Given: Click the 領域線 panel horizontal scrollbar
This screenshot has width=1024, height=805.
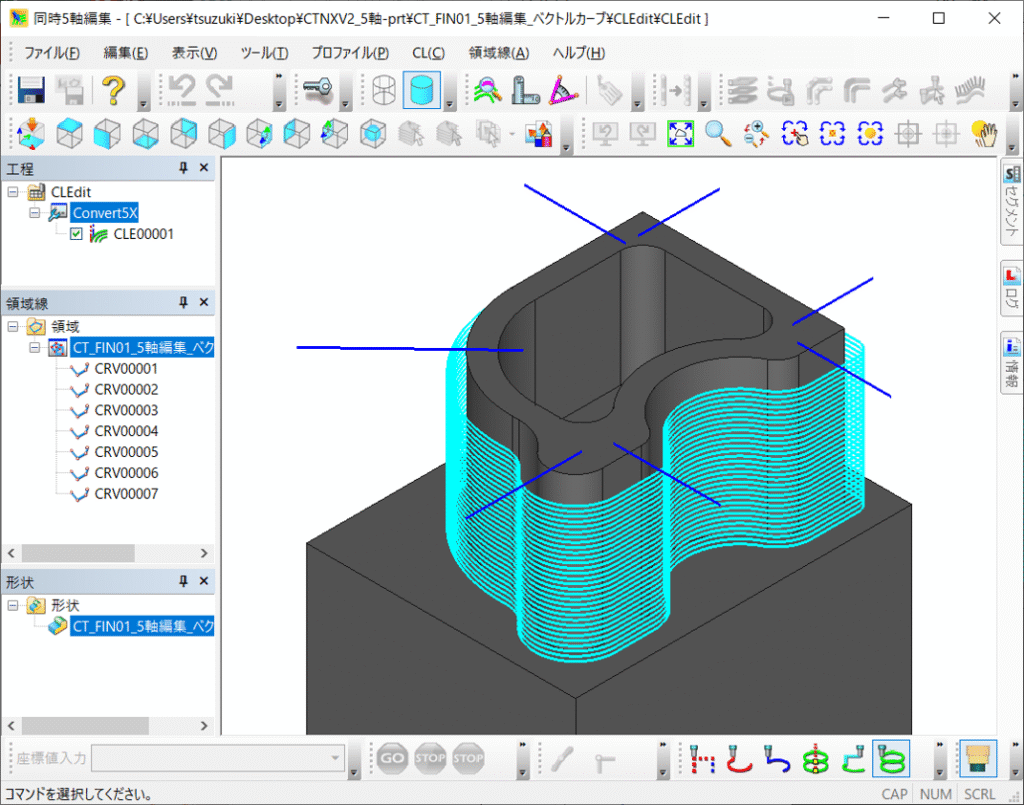Looking at the screenshot, I should click(80, 553).
